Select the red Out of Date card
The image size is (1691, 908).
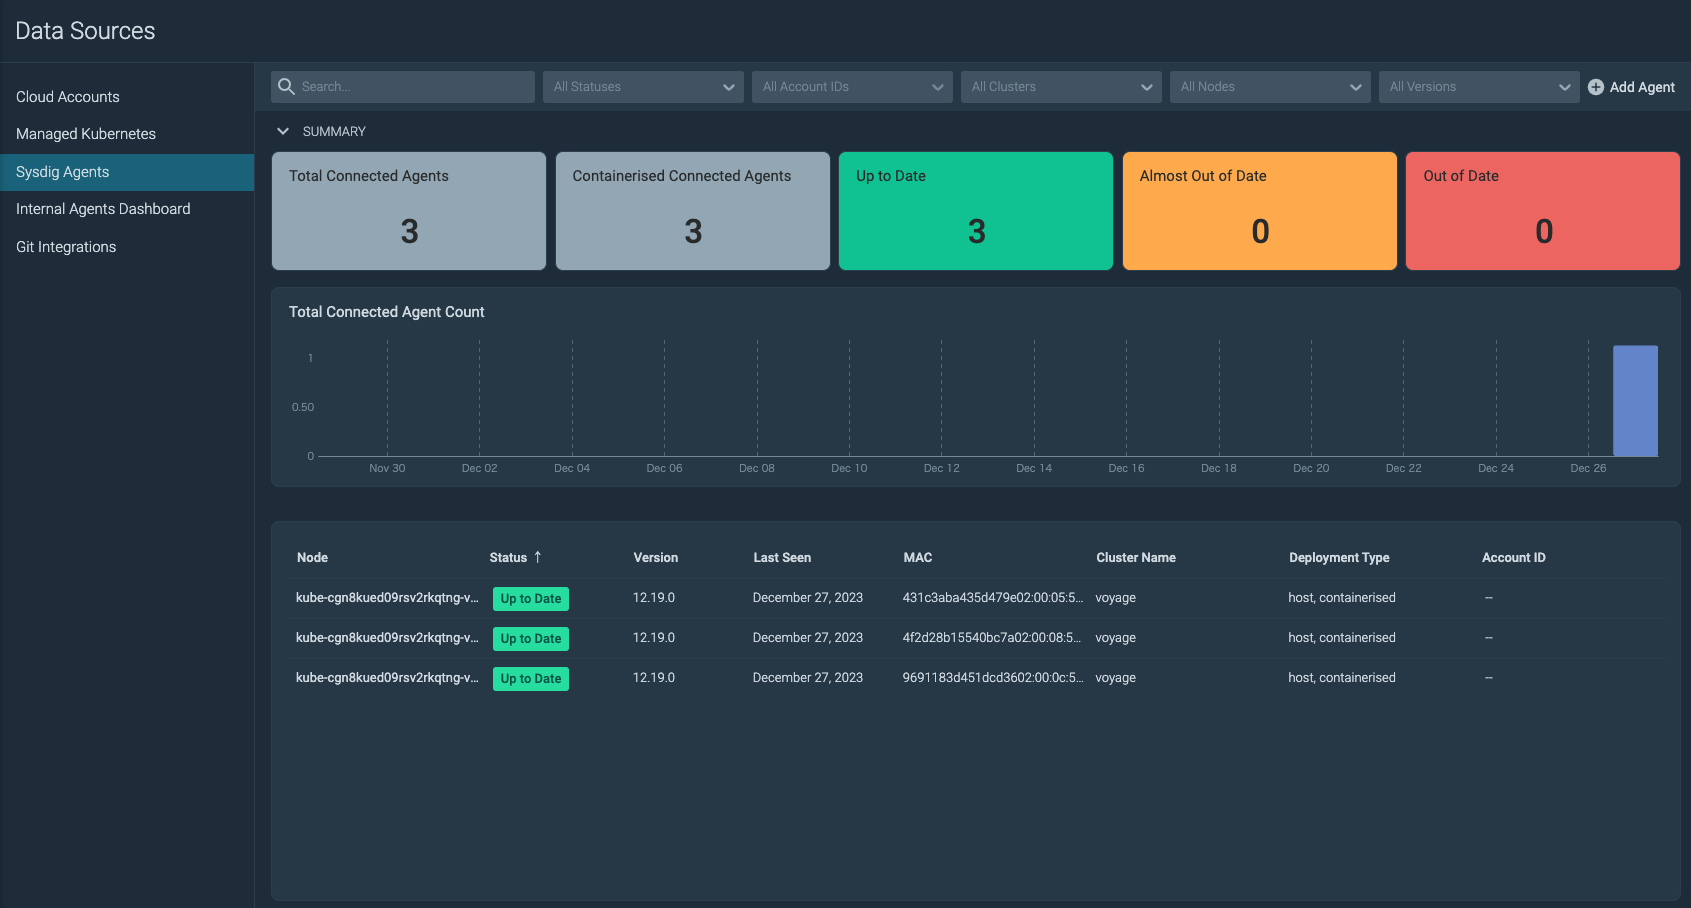pos(1543,211)
